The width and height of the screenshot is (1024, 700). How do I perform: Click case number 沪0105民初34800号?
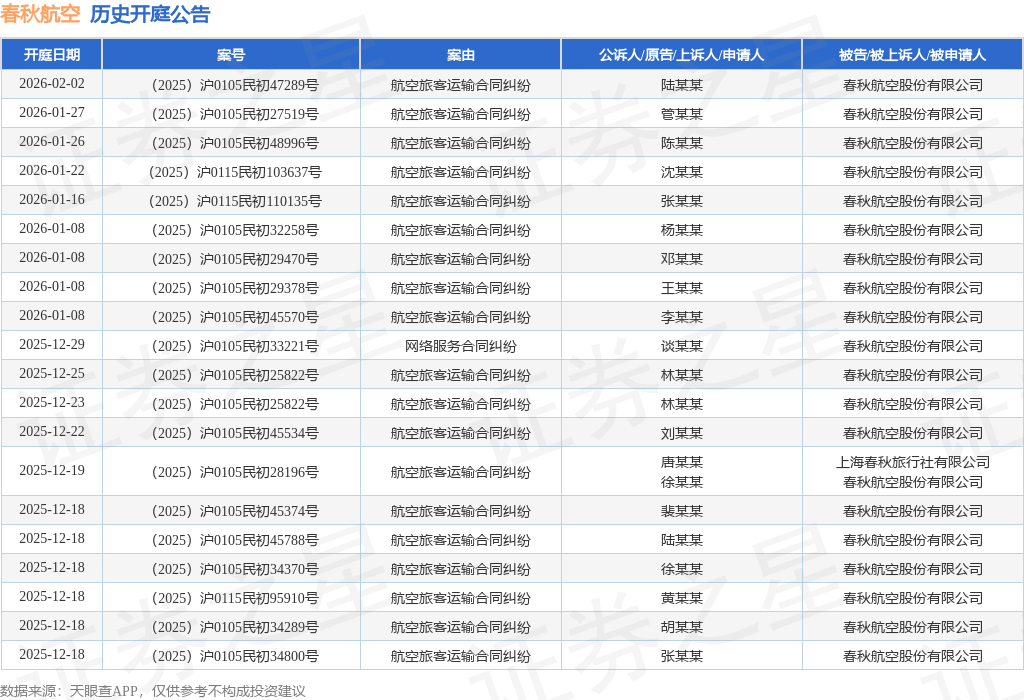pos(235,656)
